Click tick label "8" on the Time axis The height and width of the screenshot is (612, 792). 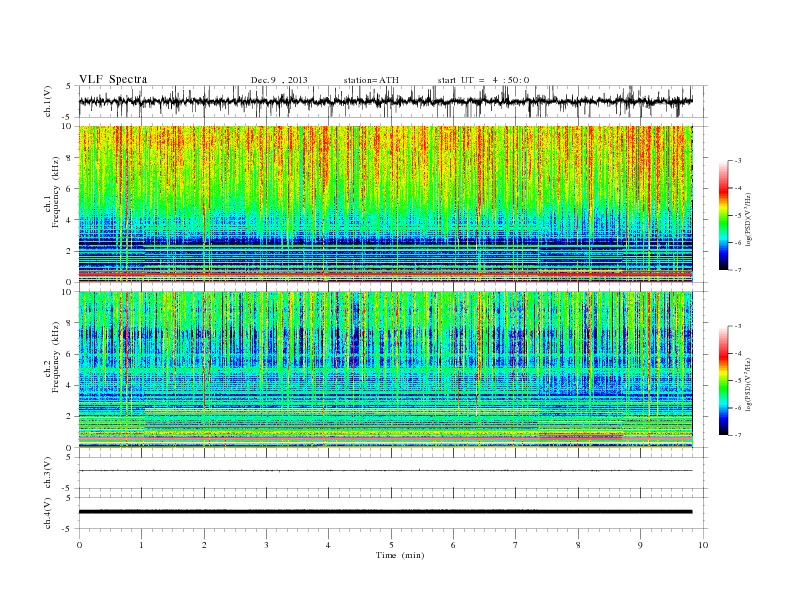(578, 545)
